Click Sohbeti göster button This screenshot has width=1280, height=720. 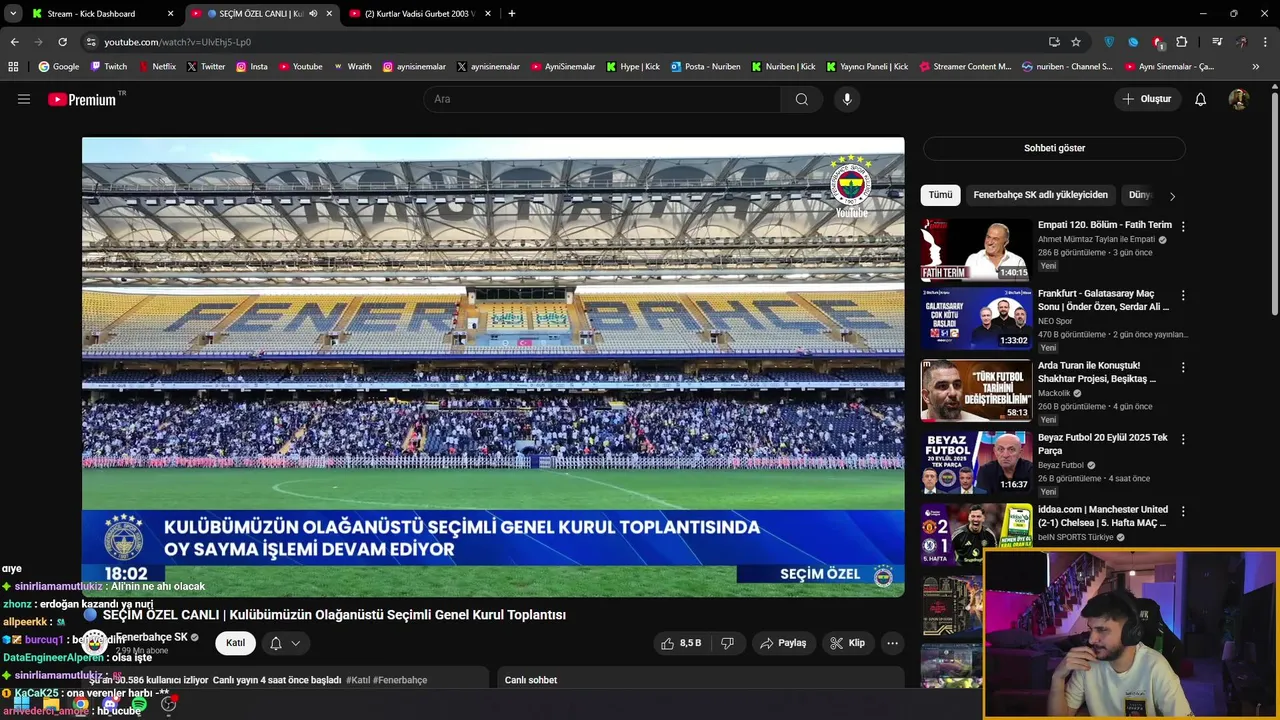(x=1054, y=148)
